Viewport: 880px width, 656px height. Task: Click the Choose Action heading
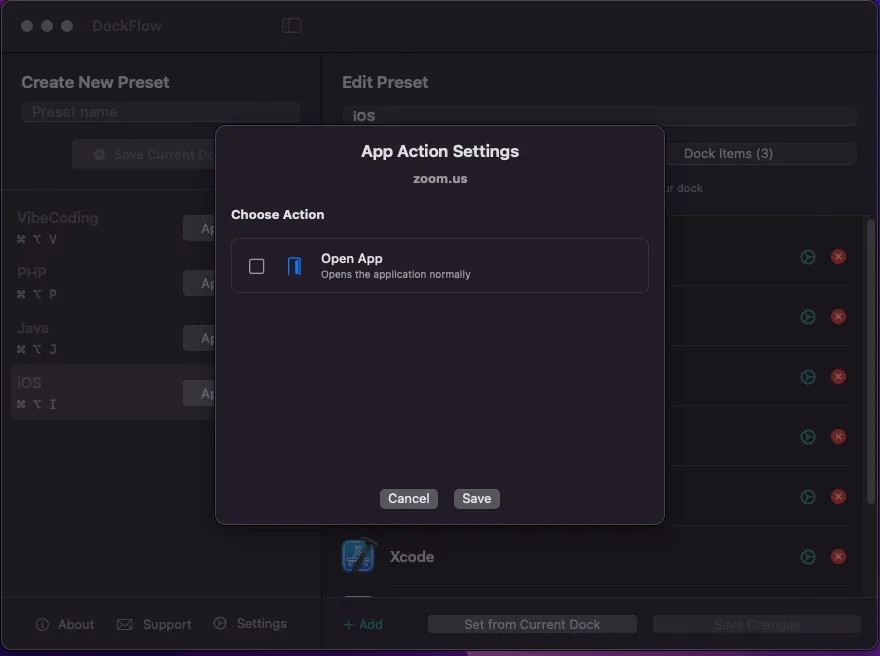277,214
